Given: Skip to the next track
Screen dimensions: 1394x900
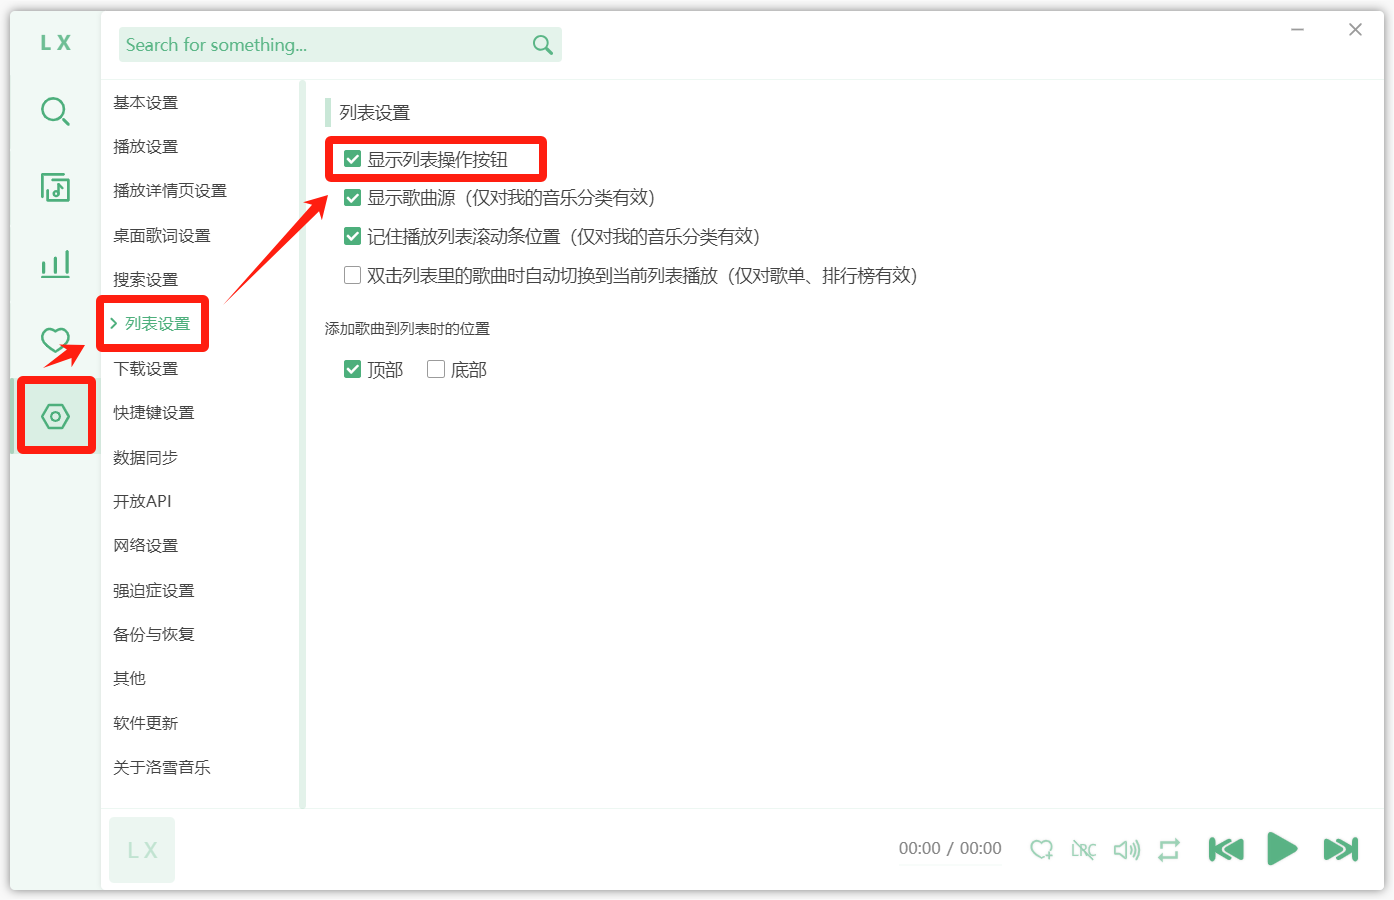Looking at the screenshot, I should 1340,850.
